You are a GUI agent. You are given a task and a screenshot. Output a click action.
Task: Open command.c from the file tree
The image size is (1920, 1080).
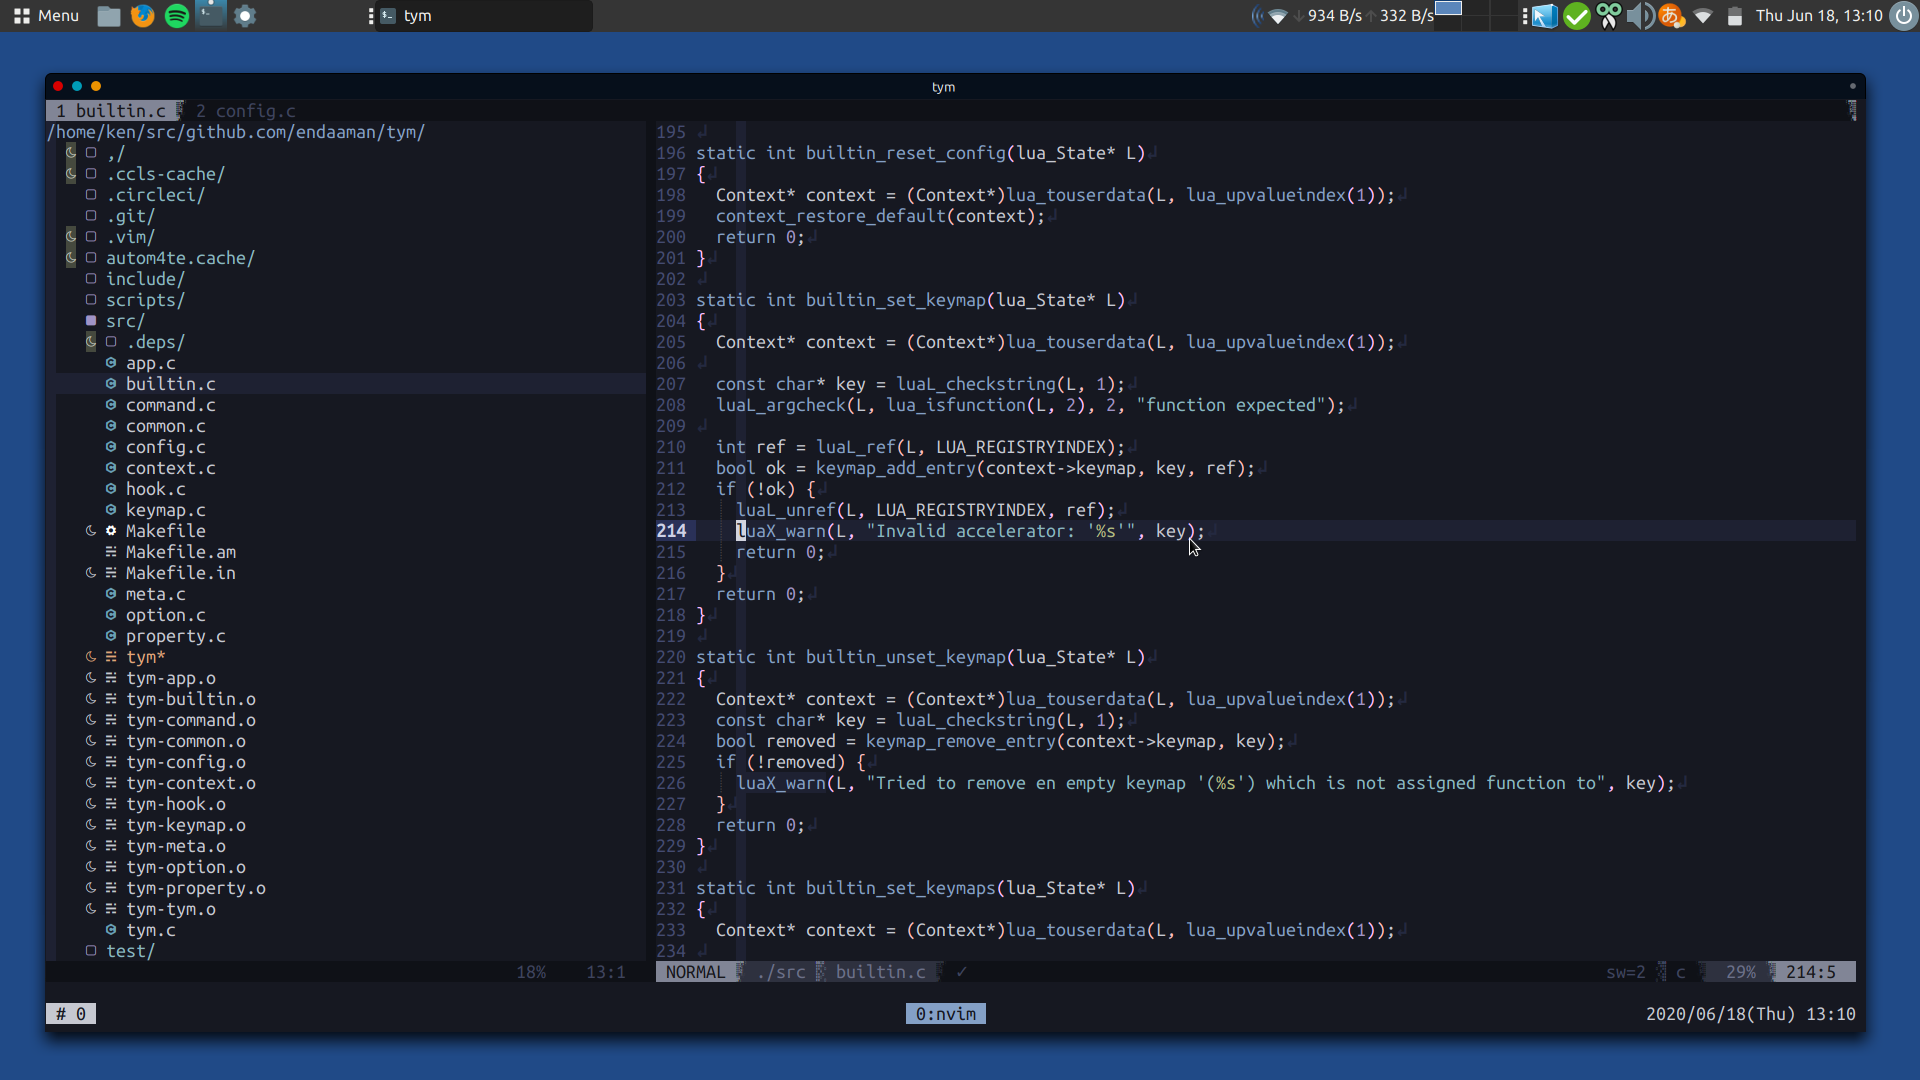[x=170, y=405]
